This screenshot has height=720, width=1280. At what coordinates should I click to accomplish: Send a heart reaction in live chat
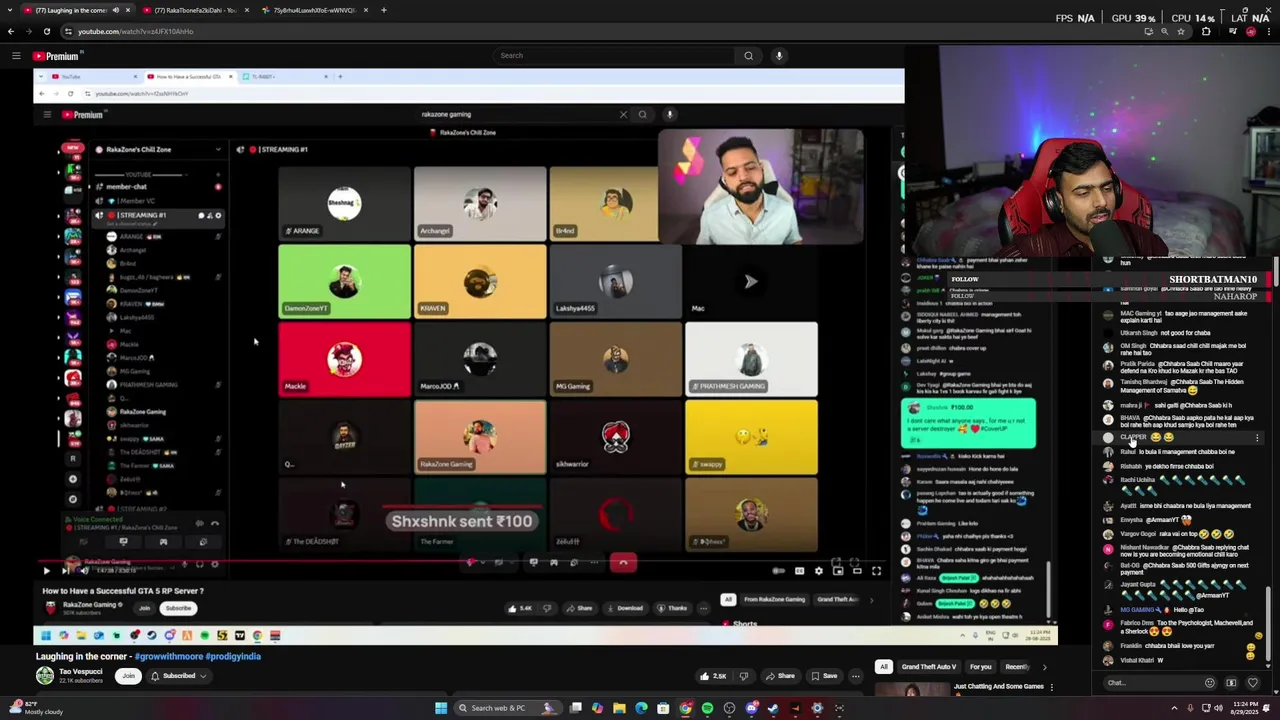coord(1252,683)
